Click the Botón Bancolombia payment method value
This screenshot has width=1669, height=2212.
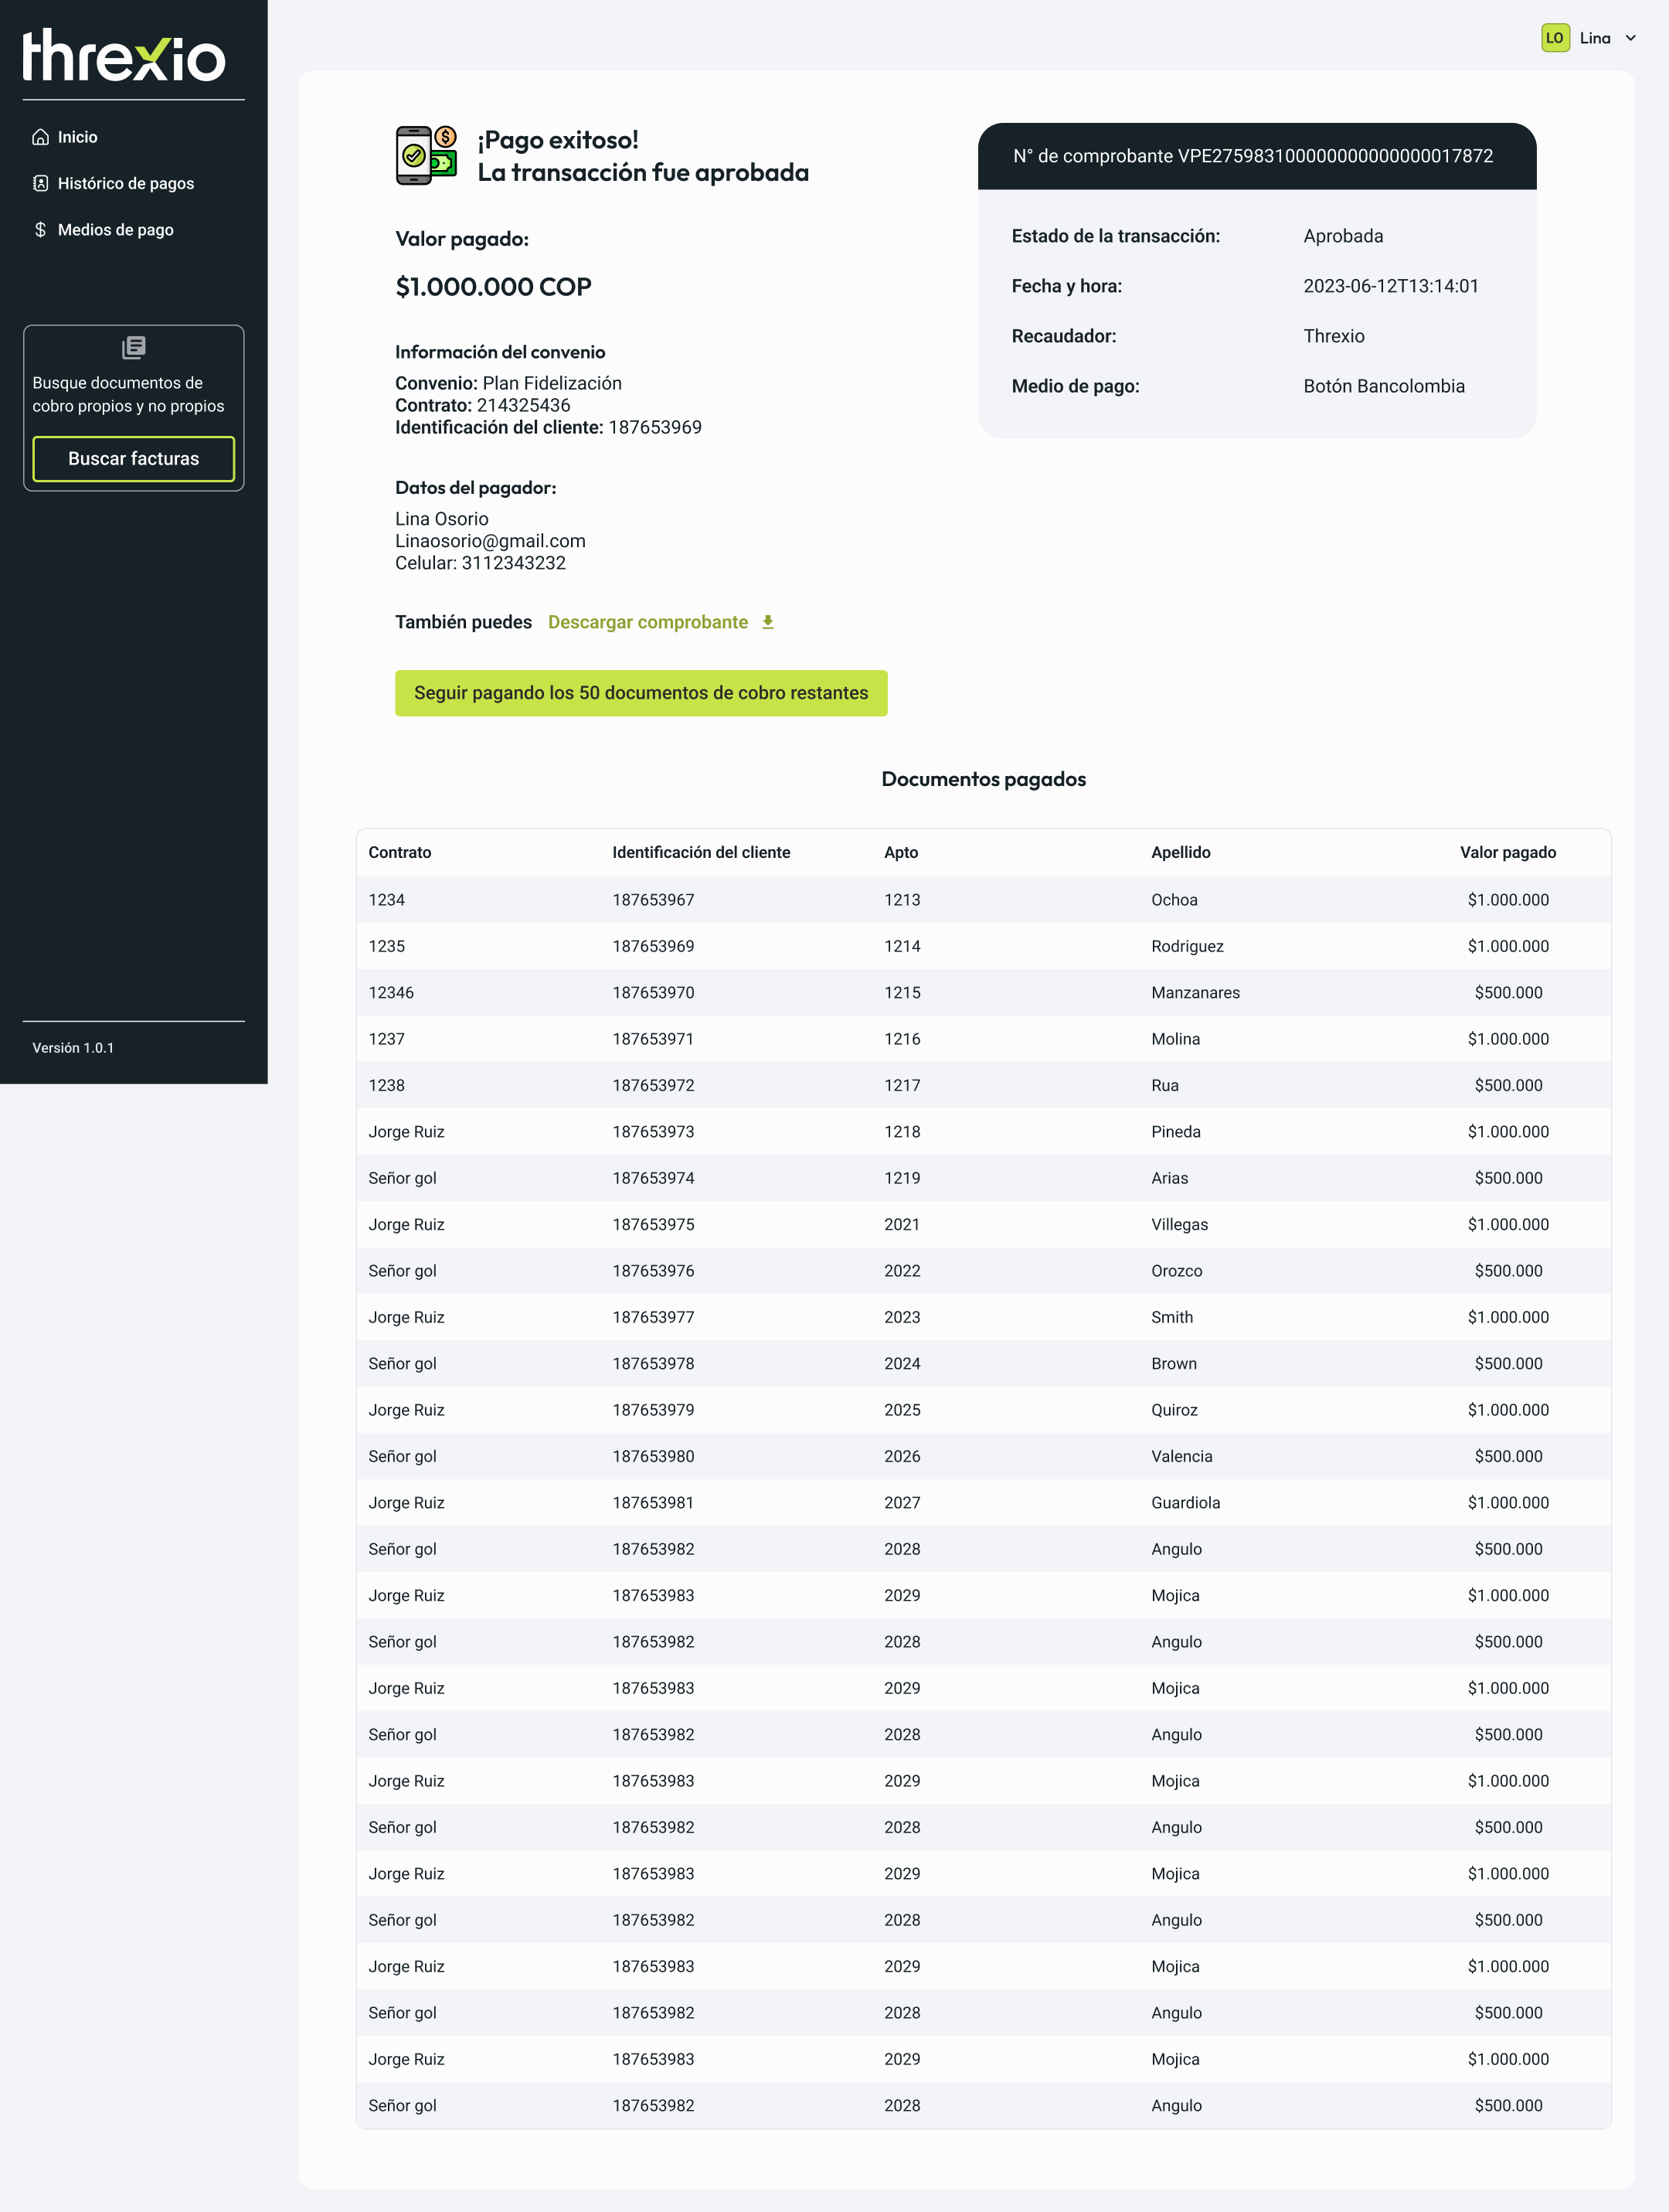coord(1384,386)
